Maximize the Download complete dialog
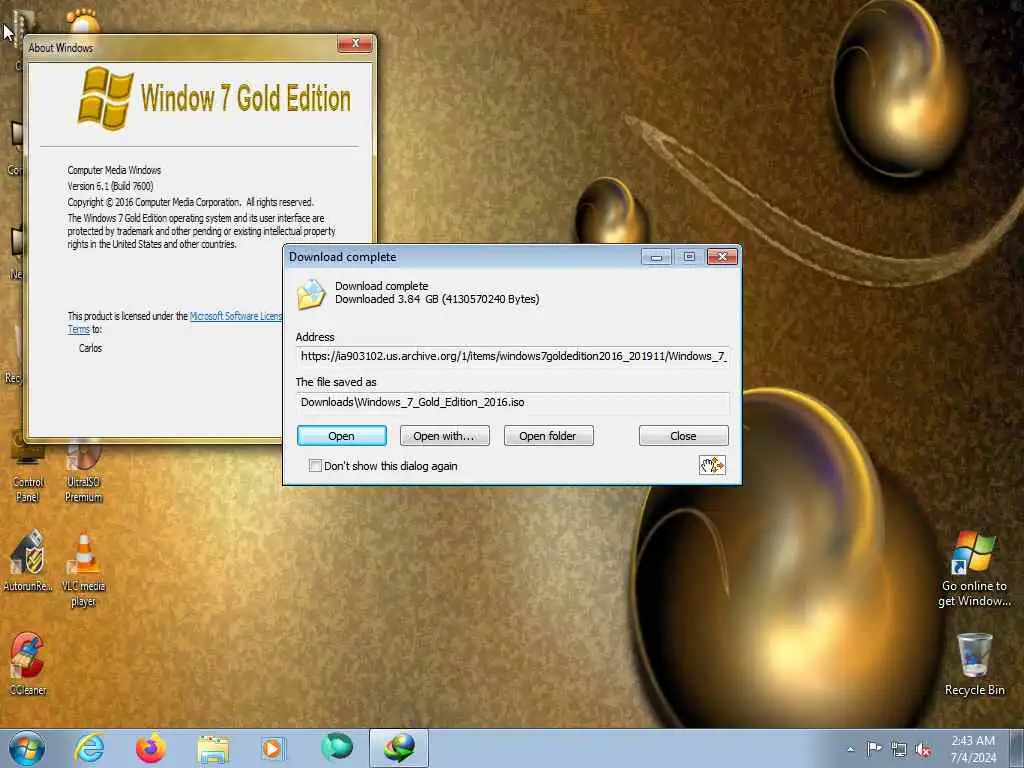Screen dimensions: 1024x768 coord(689,257)
